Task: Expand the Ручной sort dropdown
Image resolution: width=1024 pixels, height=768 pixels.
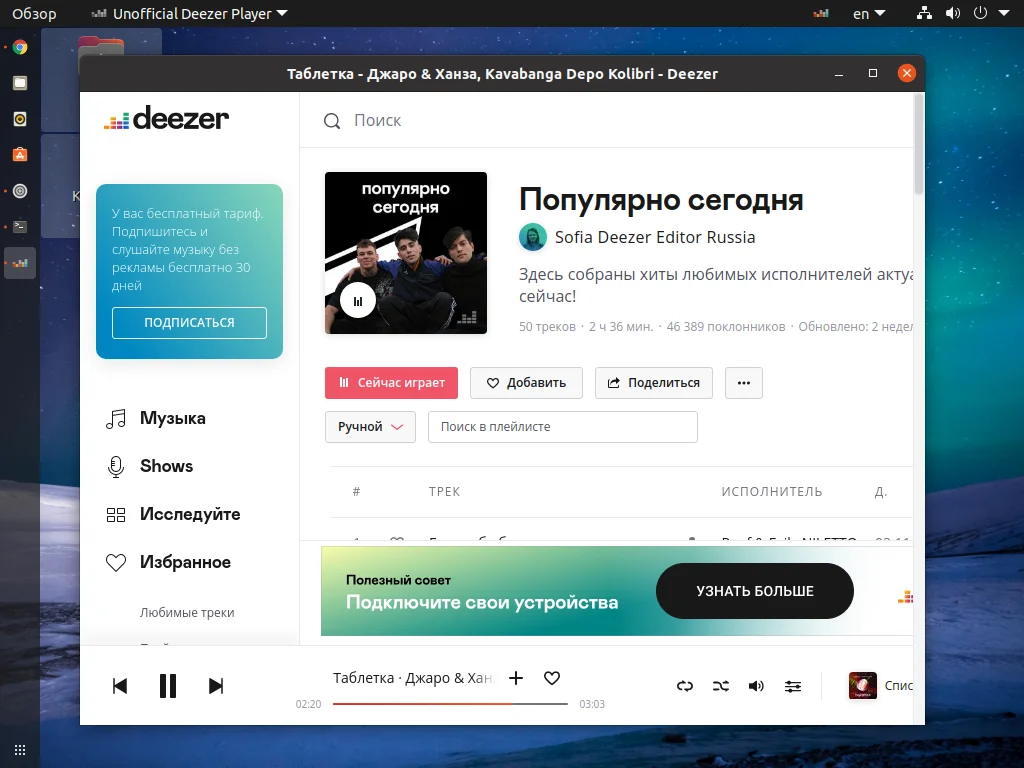Action: coord(370,427)
